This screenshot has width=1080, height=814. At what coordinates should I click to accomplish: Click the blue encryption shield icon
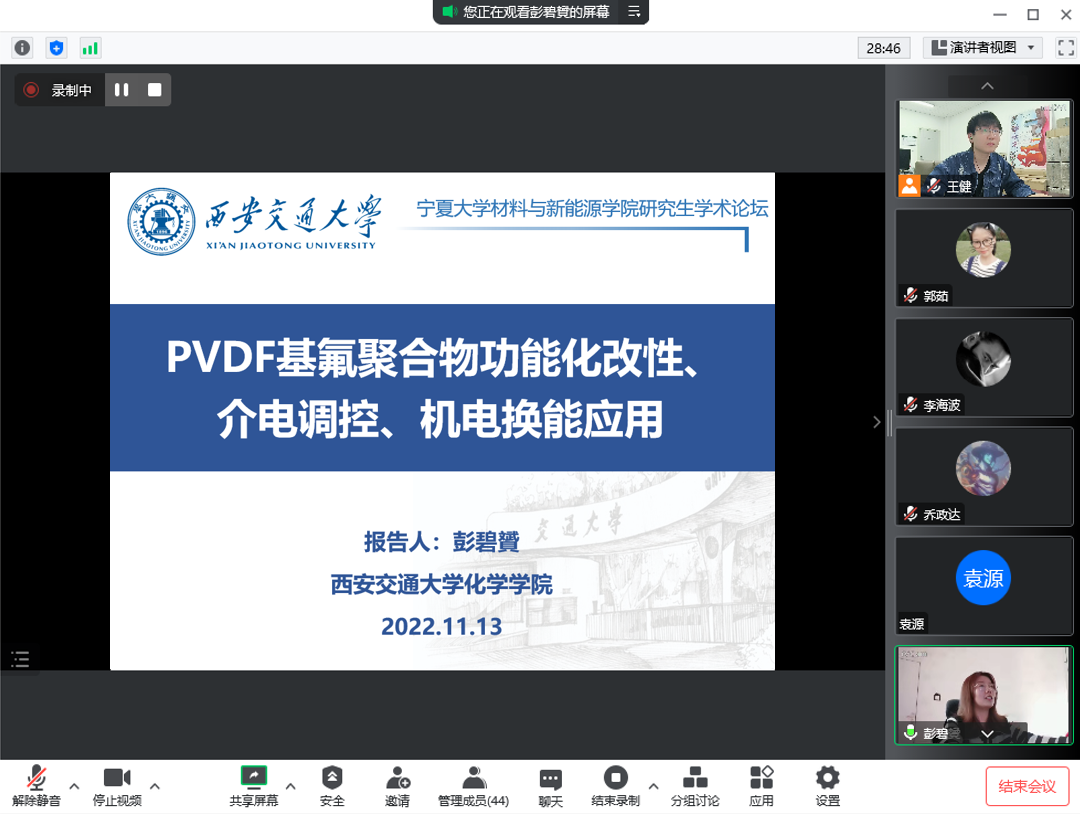point(56,48)
